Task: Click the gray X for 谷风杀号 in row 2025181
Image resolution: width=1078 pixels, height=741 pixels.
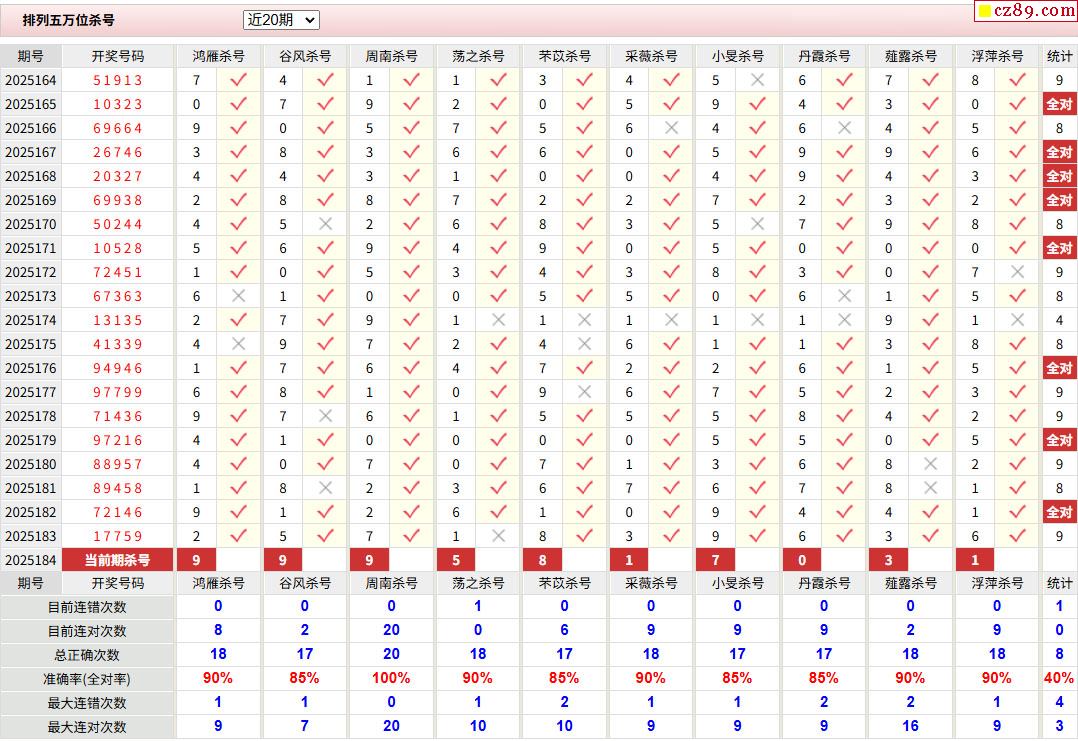Action: pyautogui.click(x=325, y=488)
